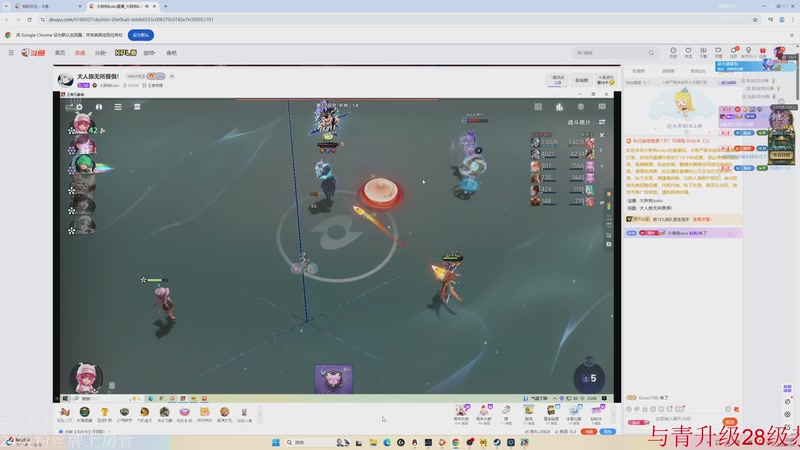Switch to the 直播 navigation tab
This screenshot has height=450, width=800.
click(x=80, y=53)
